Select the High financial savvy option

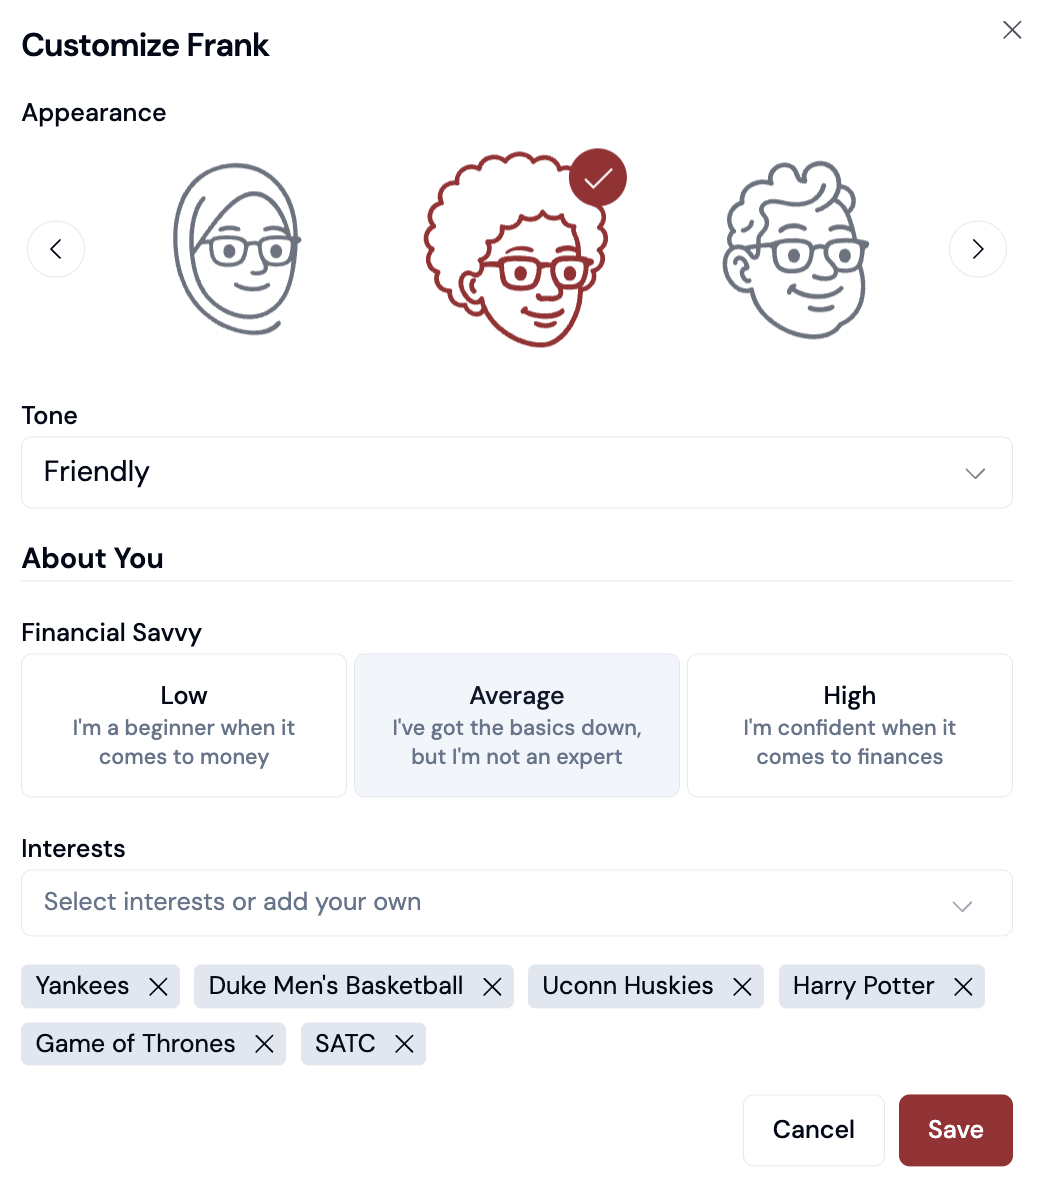pos(849,725)
